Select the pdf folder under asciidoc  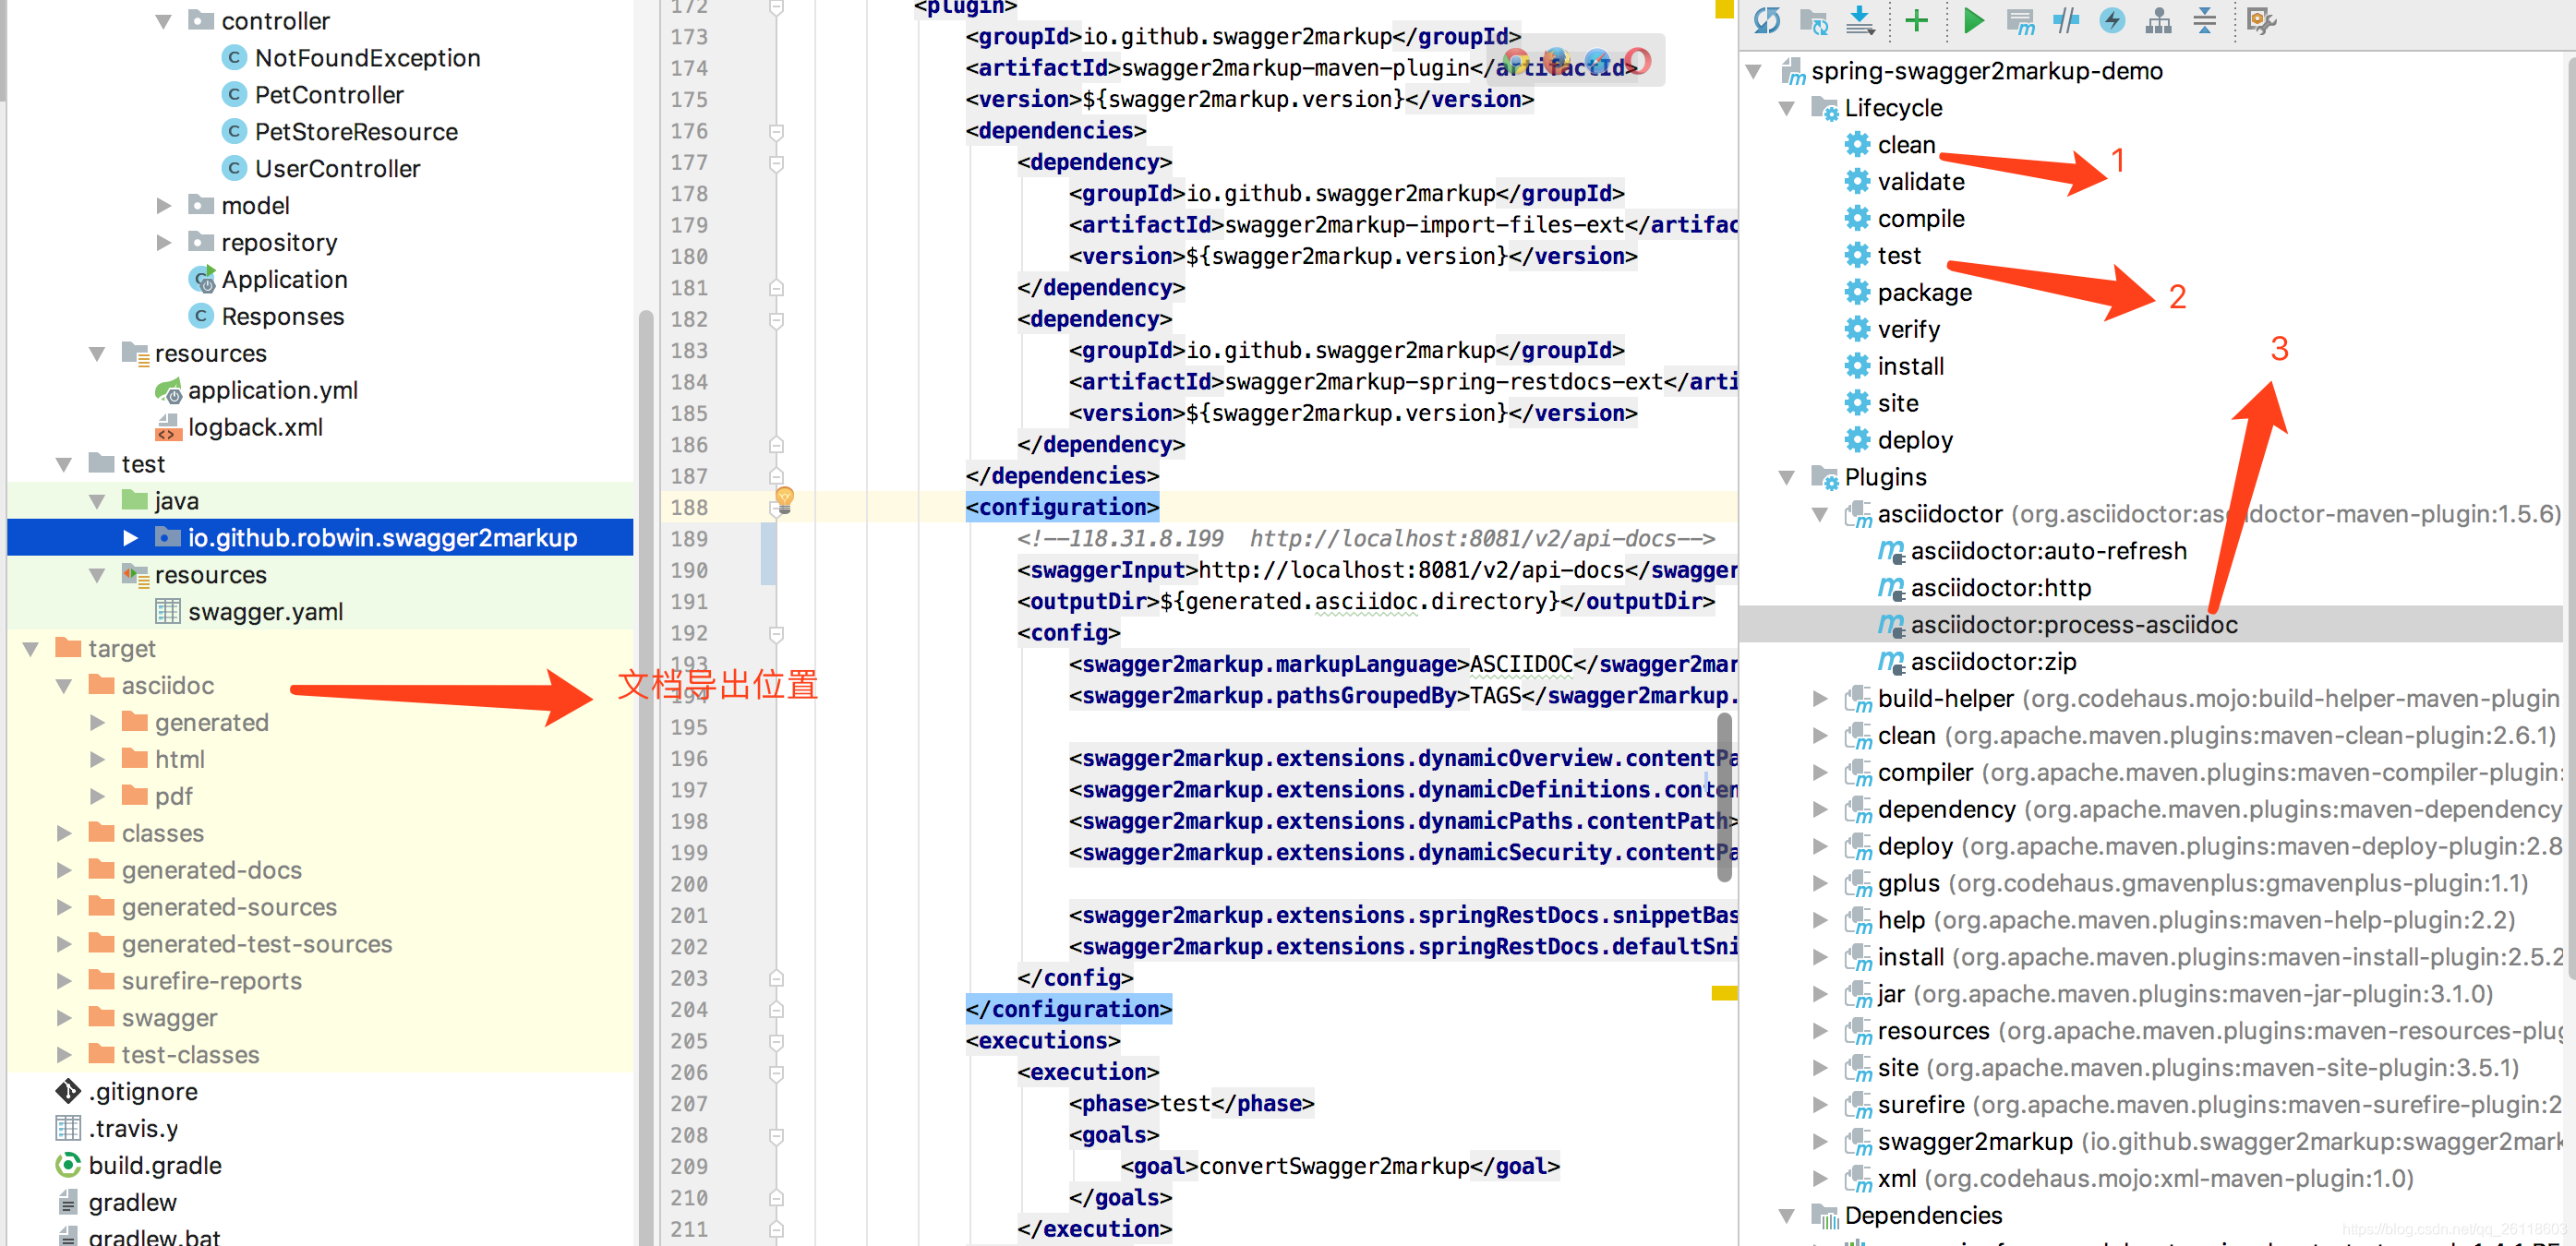(x=173, y=796)
